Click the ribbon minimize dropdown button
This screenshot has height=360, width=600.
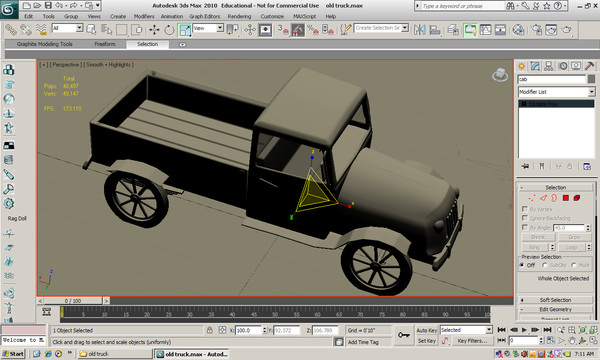183,44
